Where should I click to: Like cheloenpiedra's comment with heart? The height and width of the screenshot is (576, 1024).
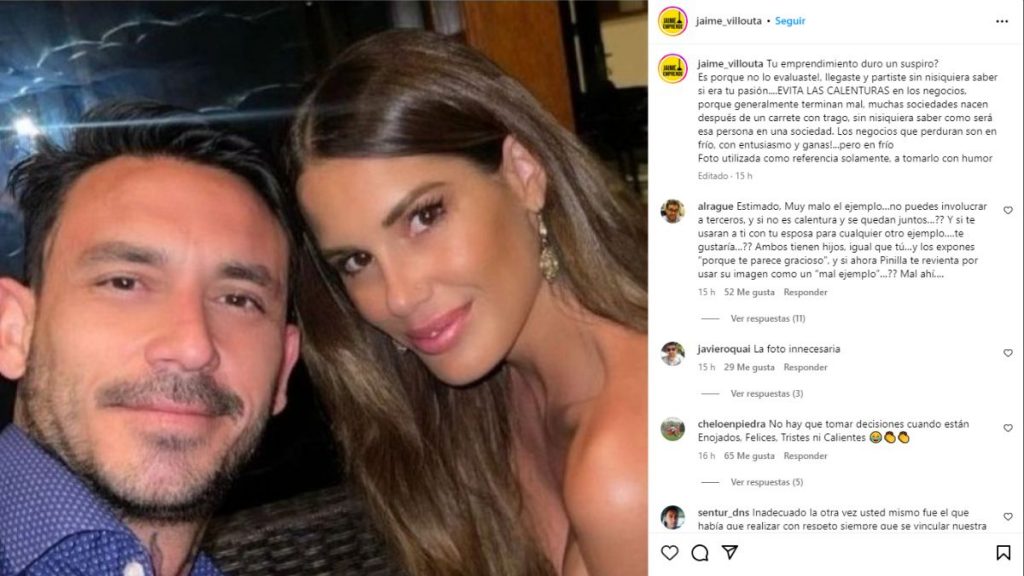1008,428
